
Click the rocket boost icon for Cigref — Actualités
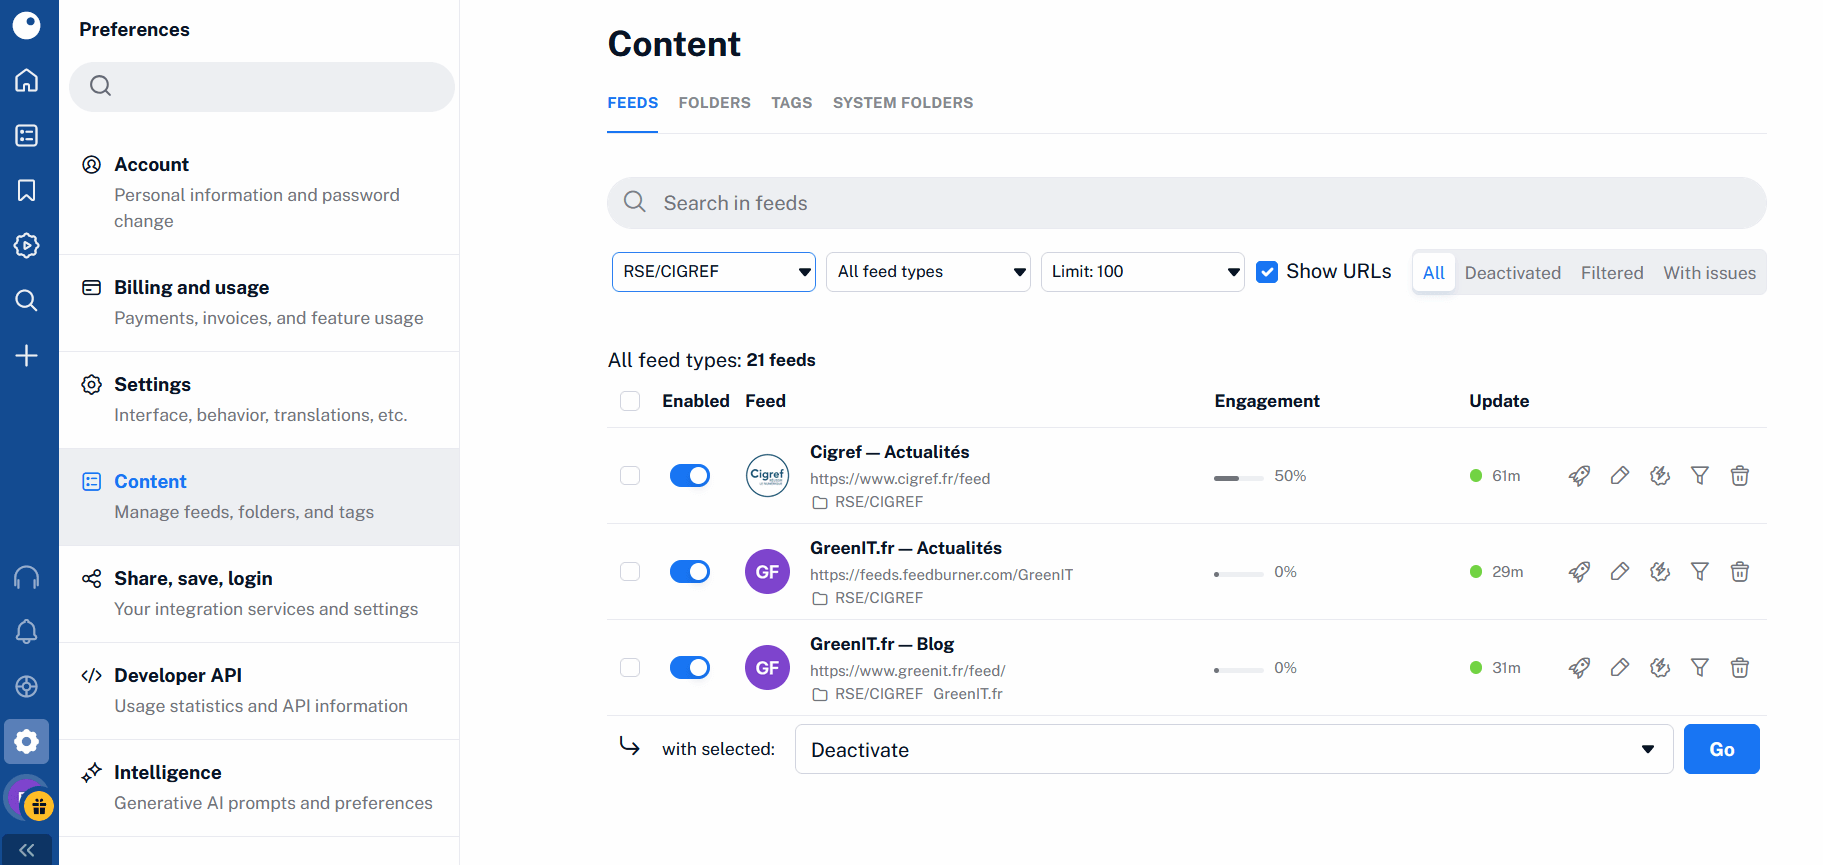click(x=1579, y=476)
